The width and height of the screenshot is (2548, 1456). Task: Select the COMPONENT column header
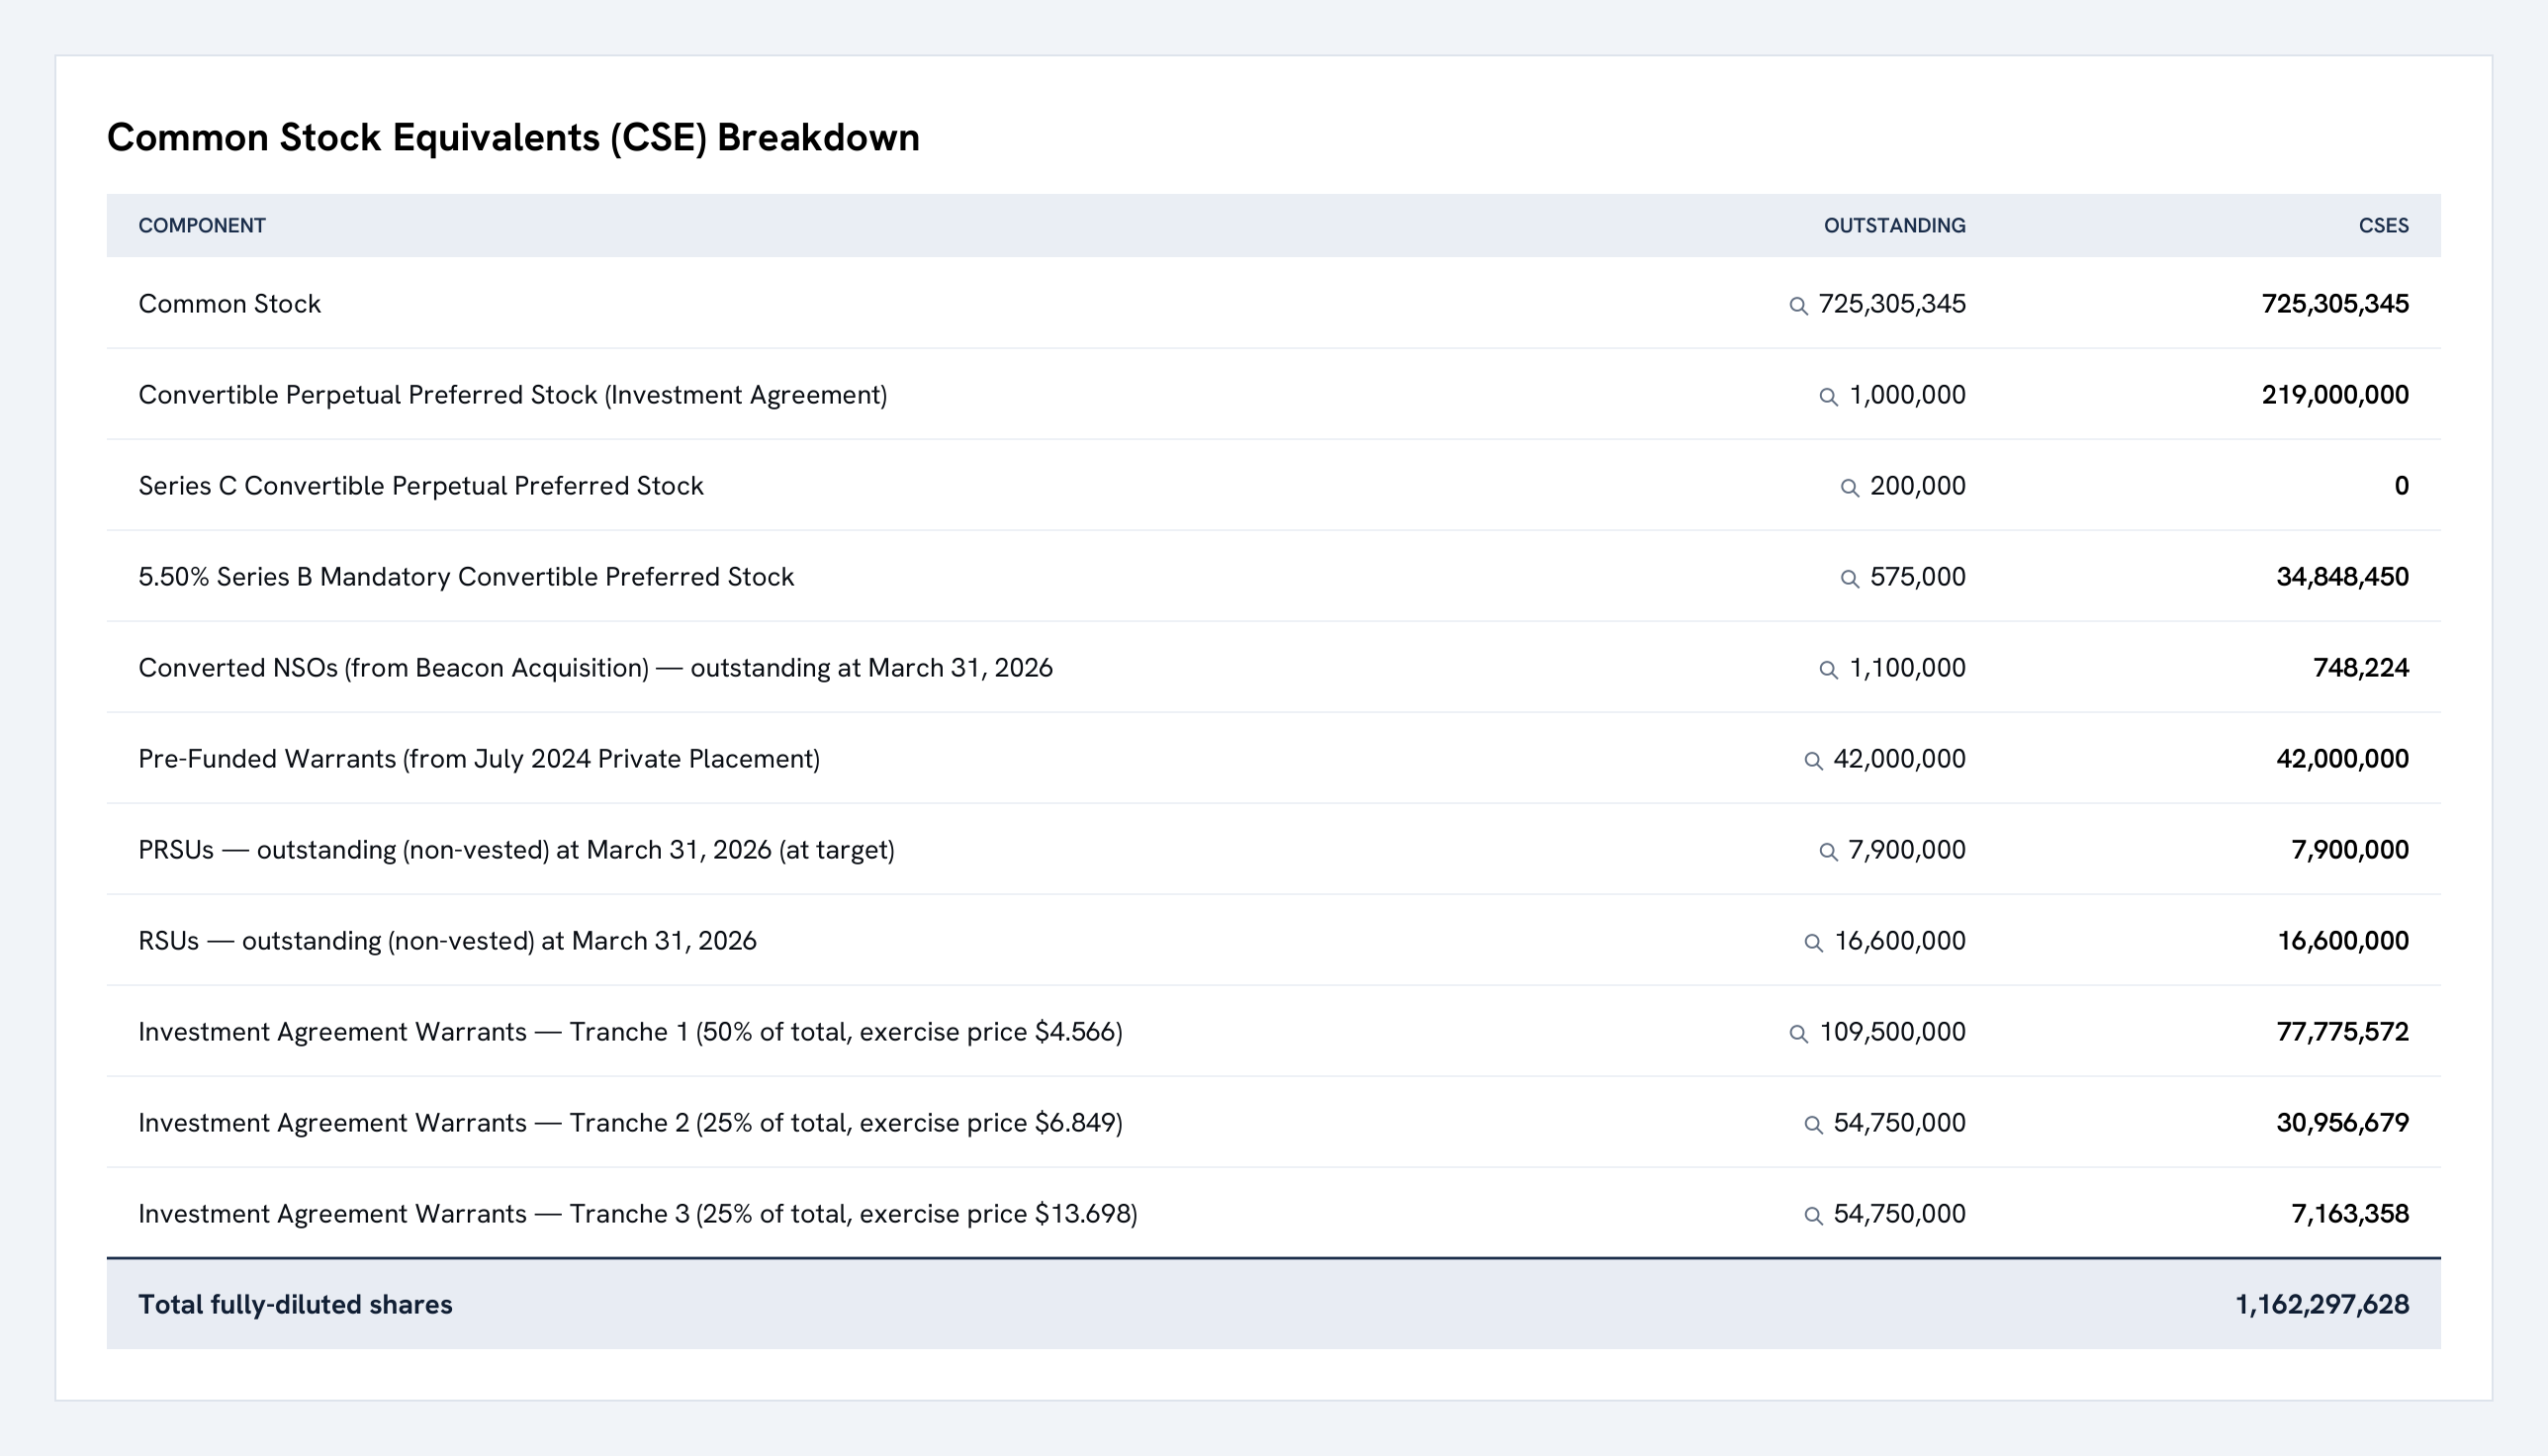coord(202,226)
